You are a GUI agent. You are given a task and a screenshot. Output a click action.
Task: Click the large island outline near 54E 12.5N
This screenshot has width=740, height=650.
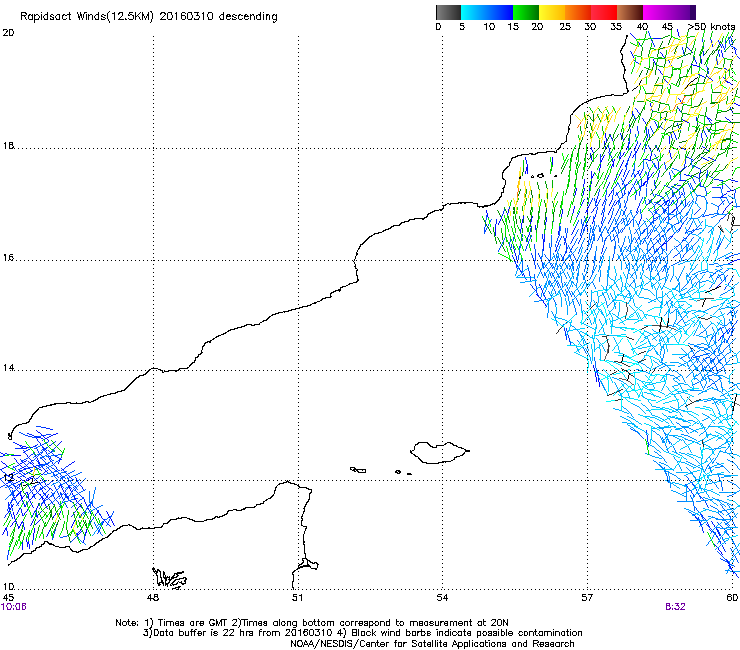click(x=439, y=453)
